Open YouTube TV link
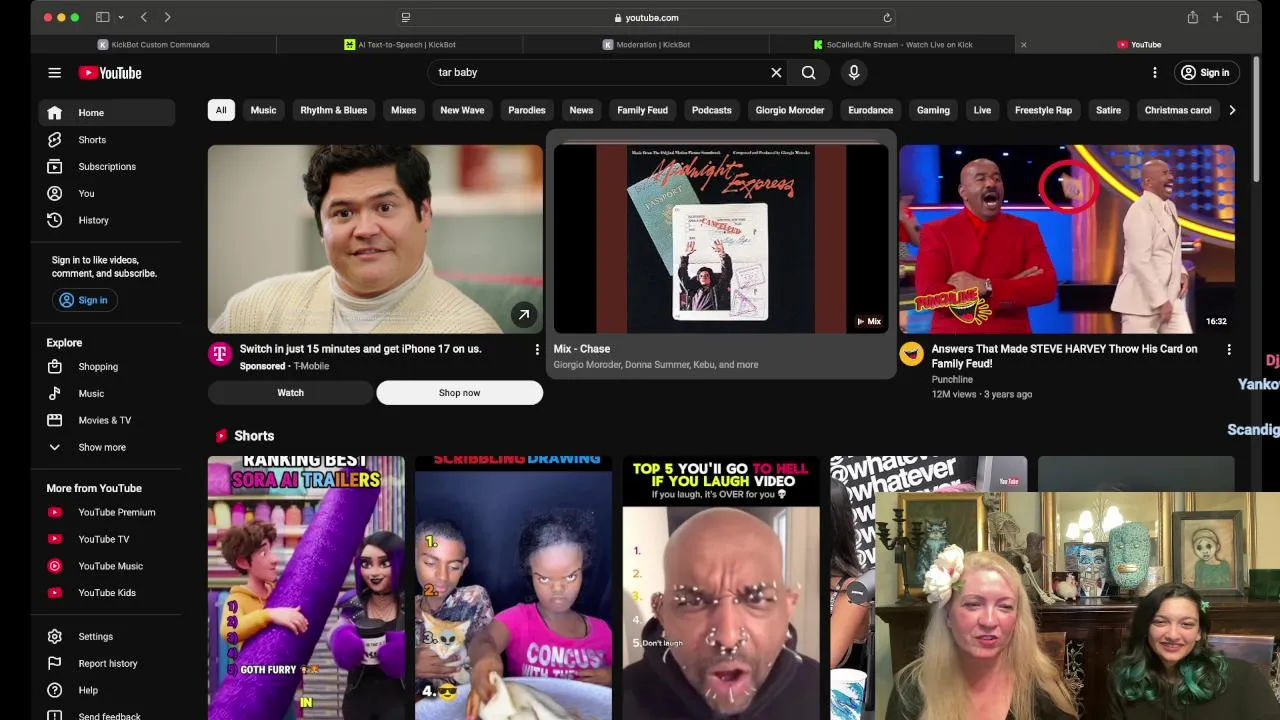This screenshot has height=720, width=1280. coord(108,539)
